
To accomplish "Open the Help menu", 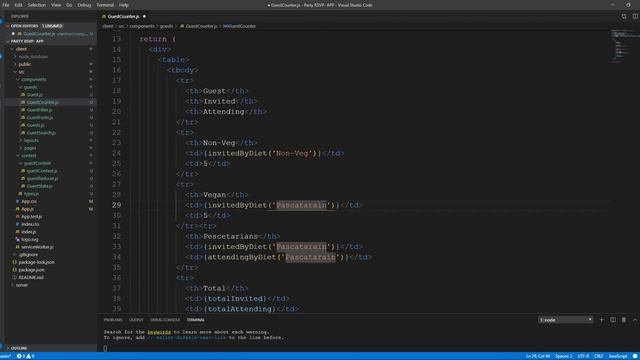I will pyautogui.click(x=124, y=5).
